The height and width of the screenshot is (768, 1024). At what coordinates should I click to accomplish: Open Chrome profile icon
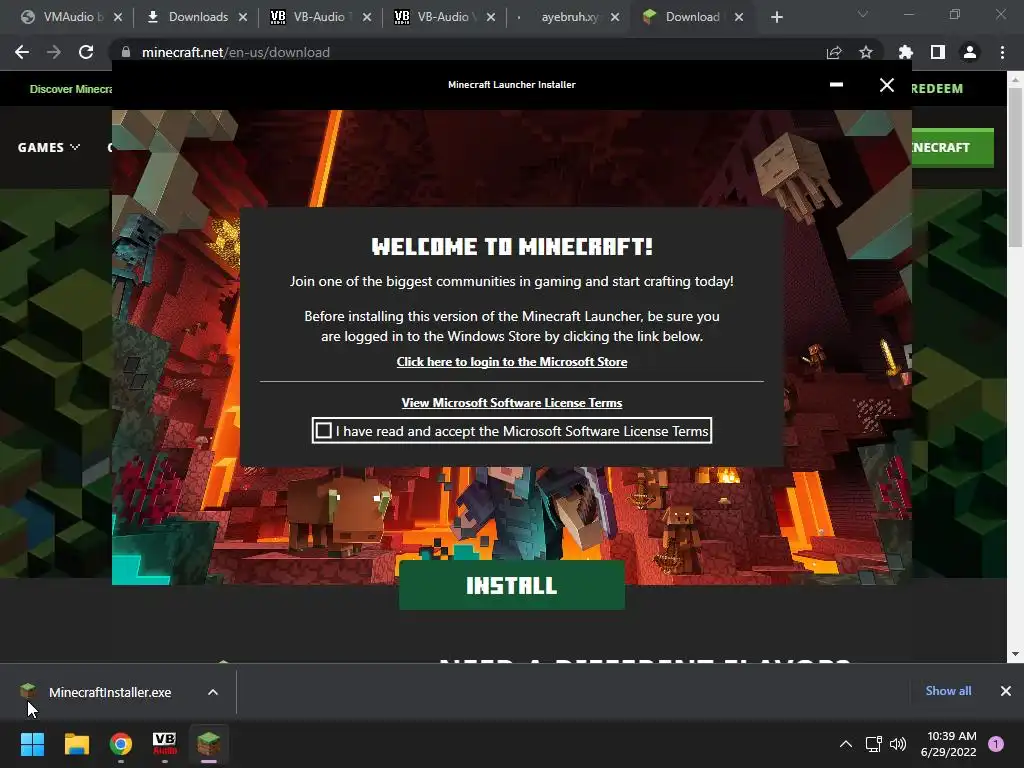click(970, 52)
